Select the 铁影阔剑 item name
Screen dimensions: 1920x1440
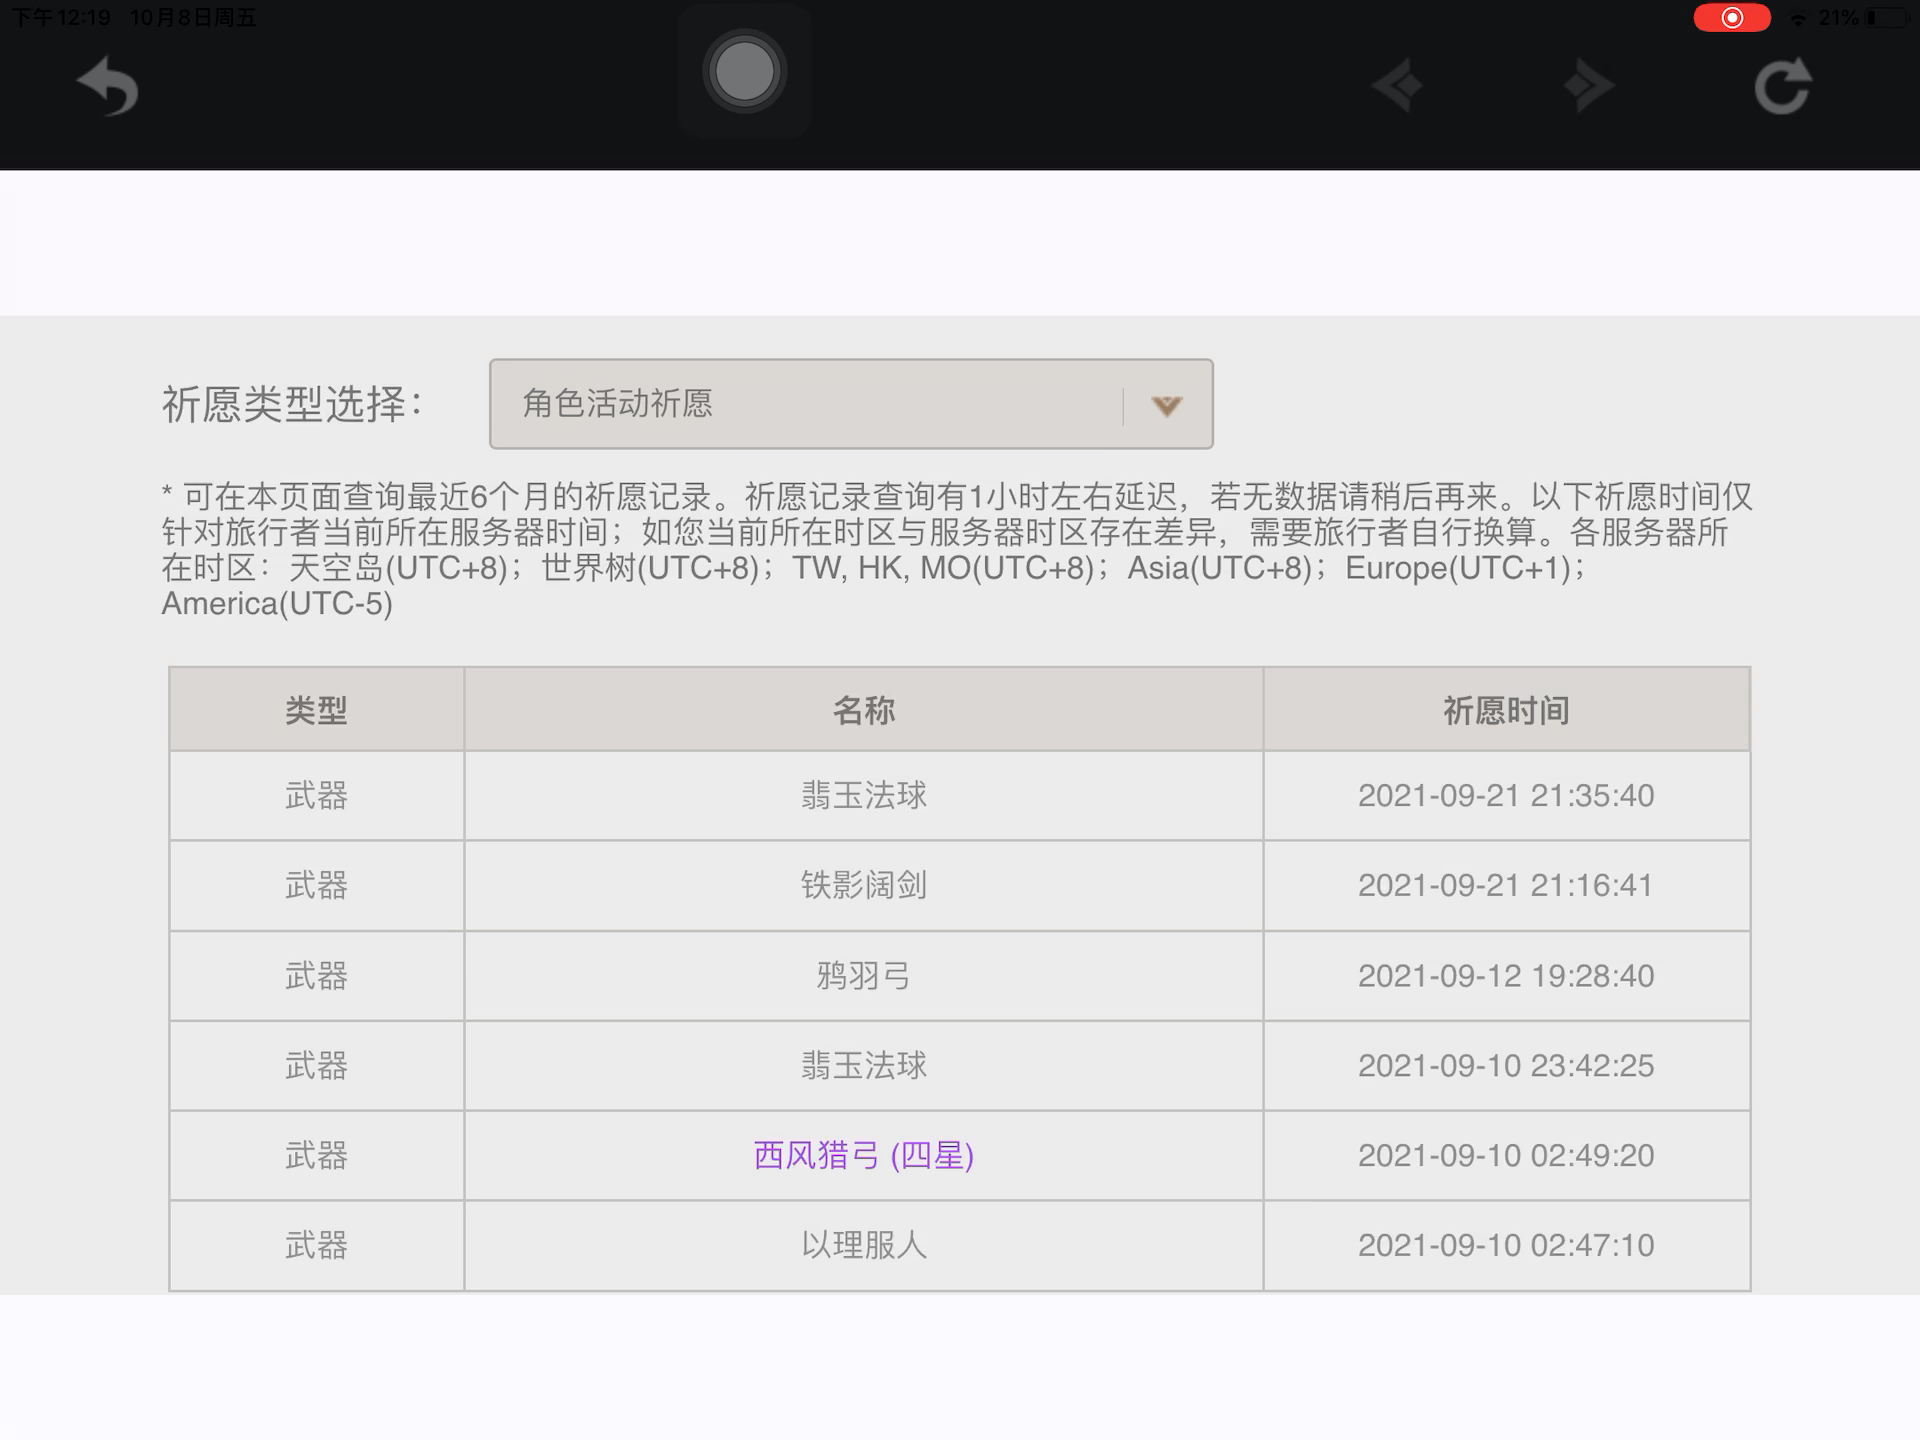point(864,886)
